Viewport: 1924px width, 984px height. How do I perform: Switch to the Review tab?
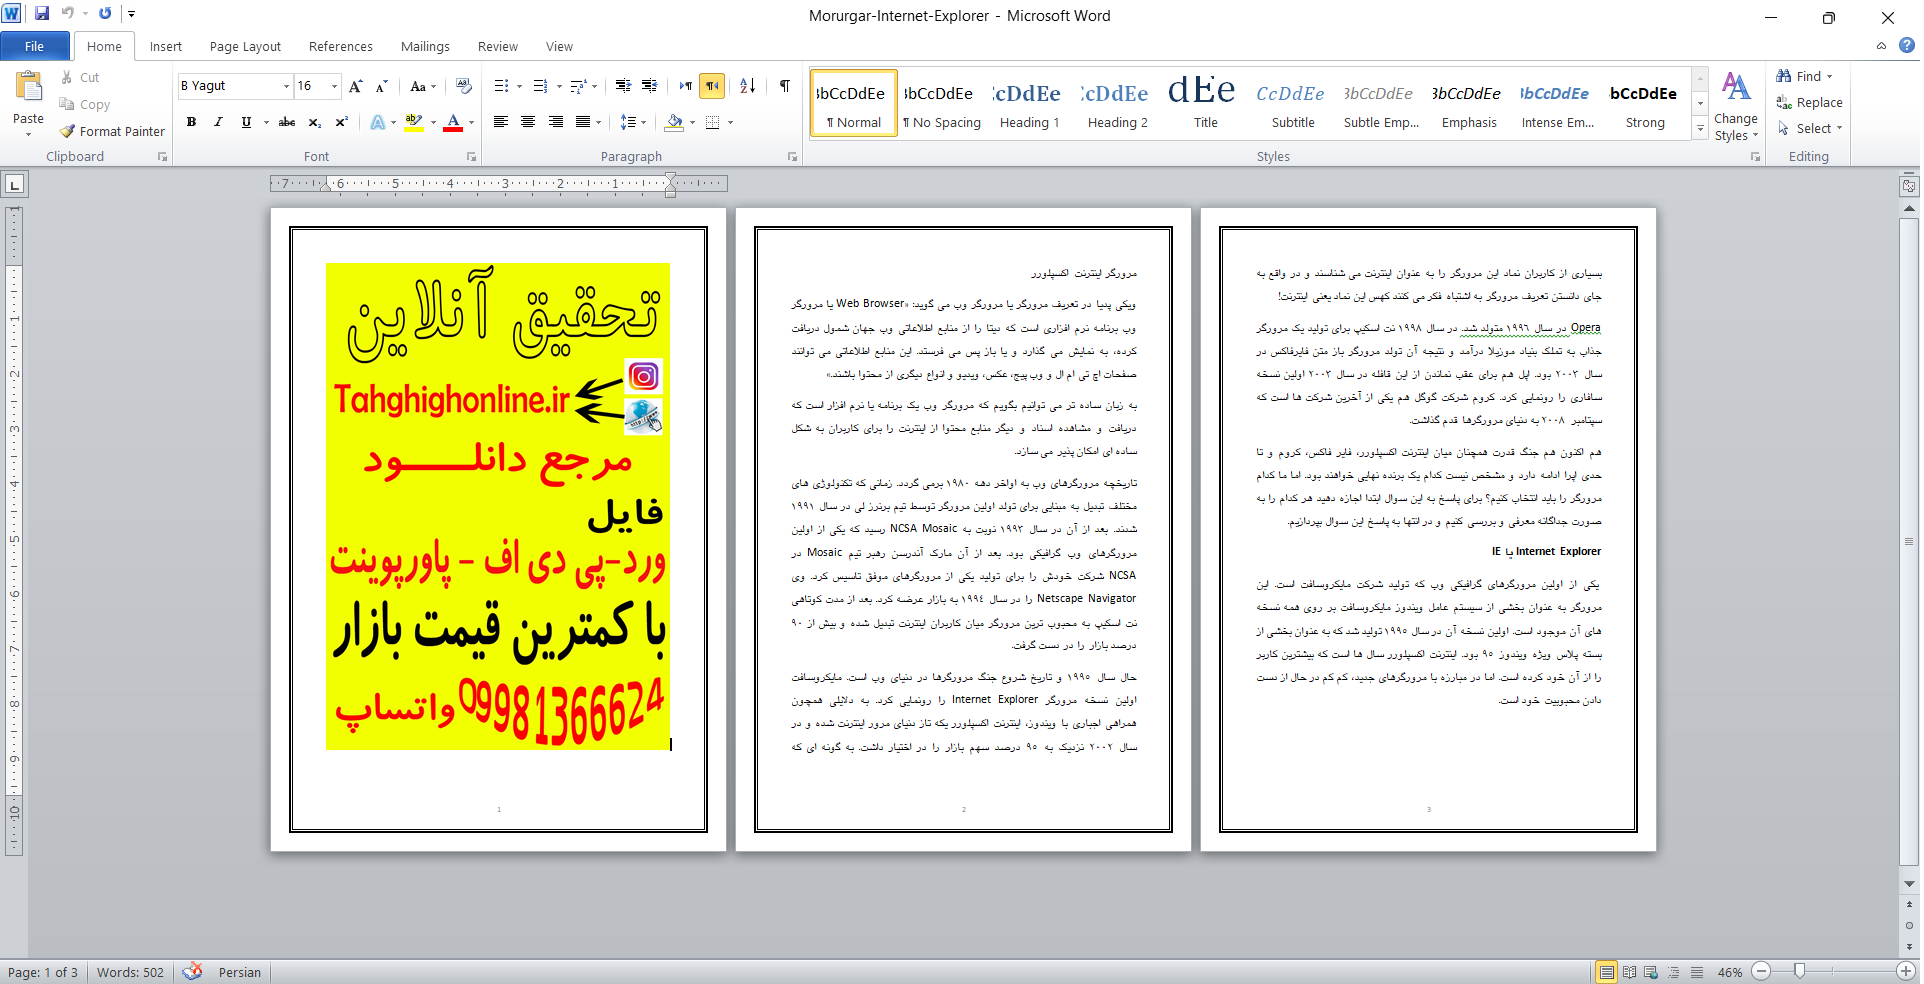pyautogui.click(x=497, y=46)
